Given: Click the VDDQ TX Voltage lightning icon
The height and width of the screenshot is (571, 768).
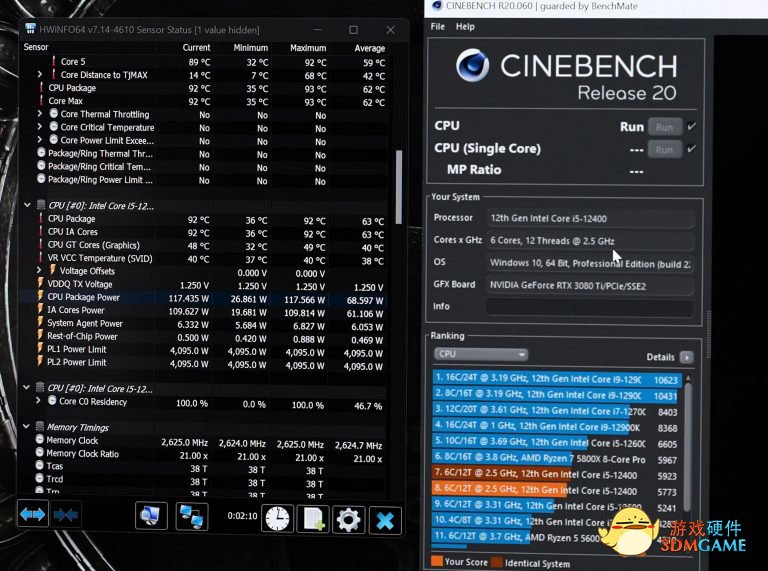Looking at the screenshot, I should click(x=41, y=283).
